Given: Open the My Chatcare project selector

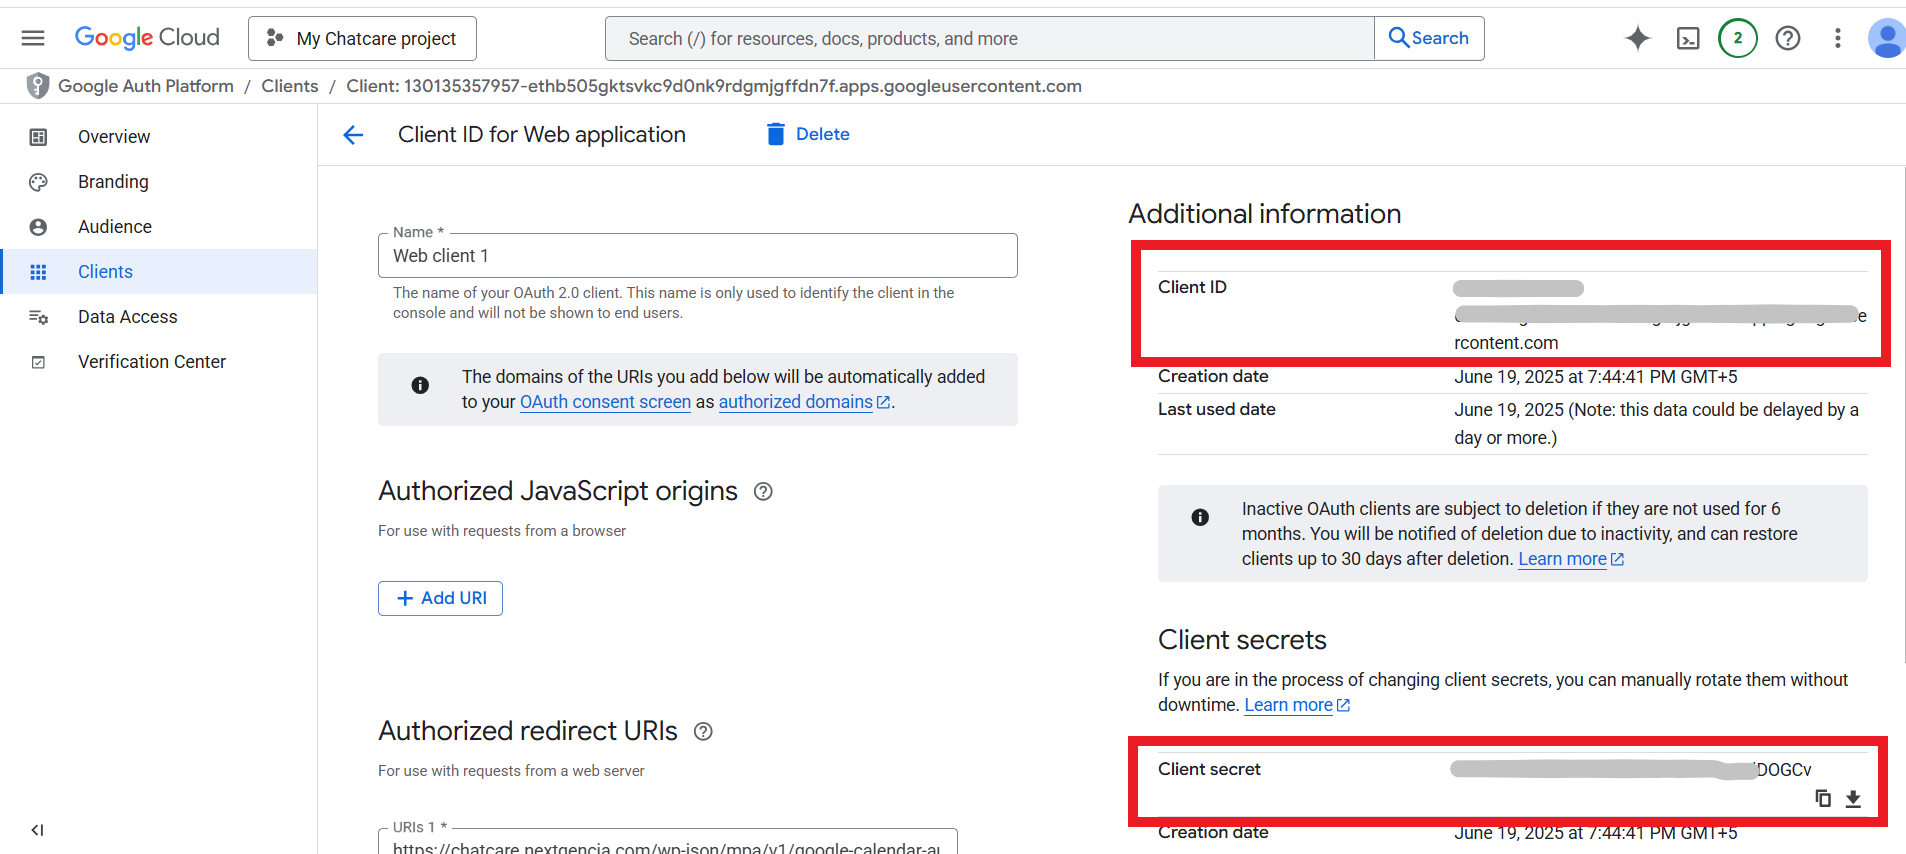Looking at the screenshot, I should [x=362, y=38].
